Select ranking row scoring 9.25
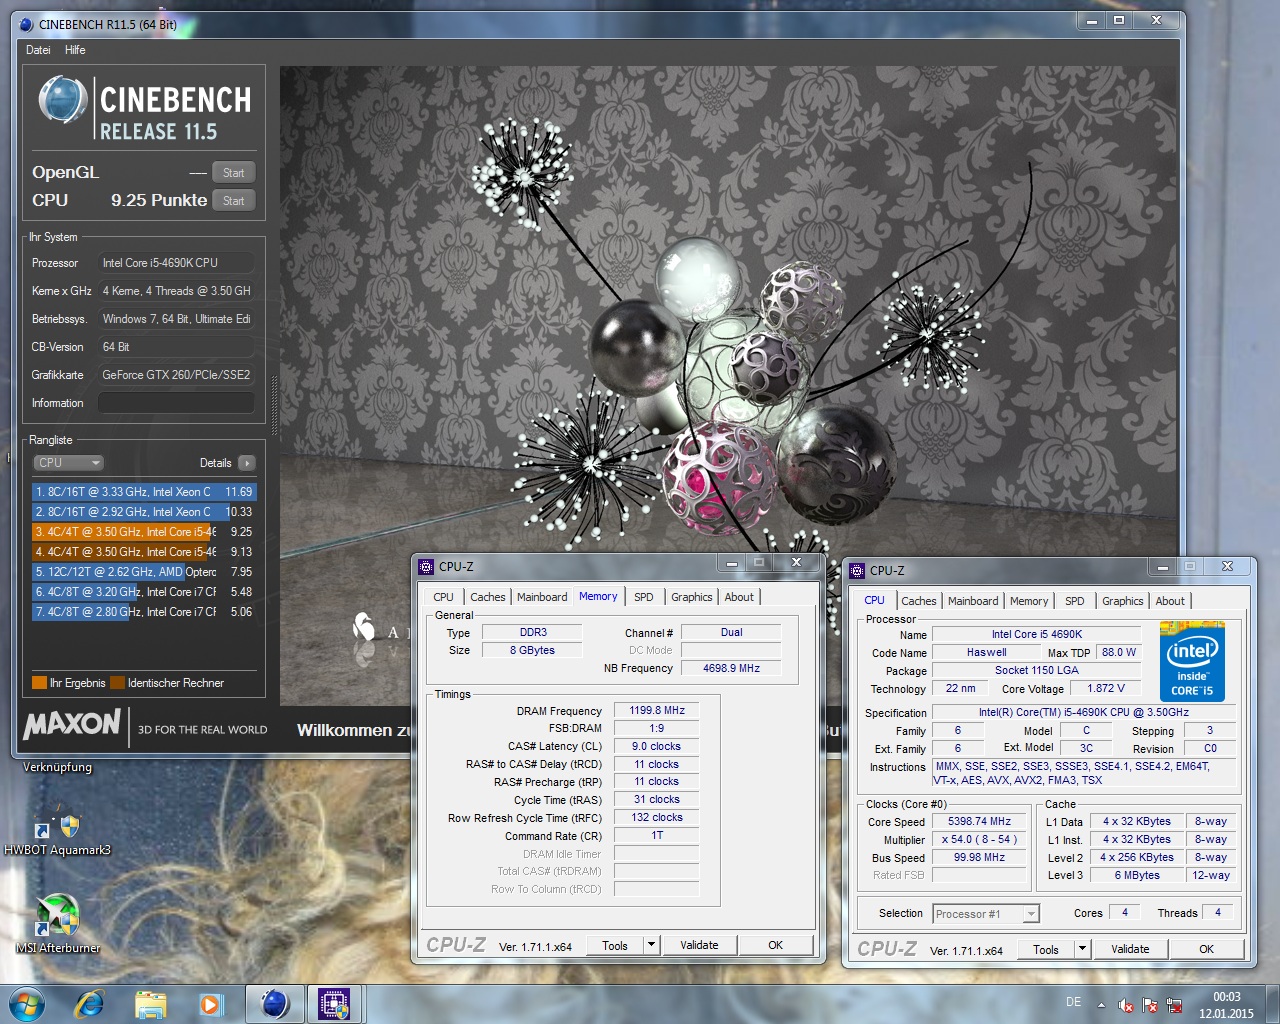1280x1024 pixels. point(144,532)
